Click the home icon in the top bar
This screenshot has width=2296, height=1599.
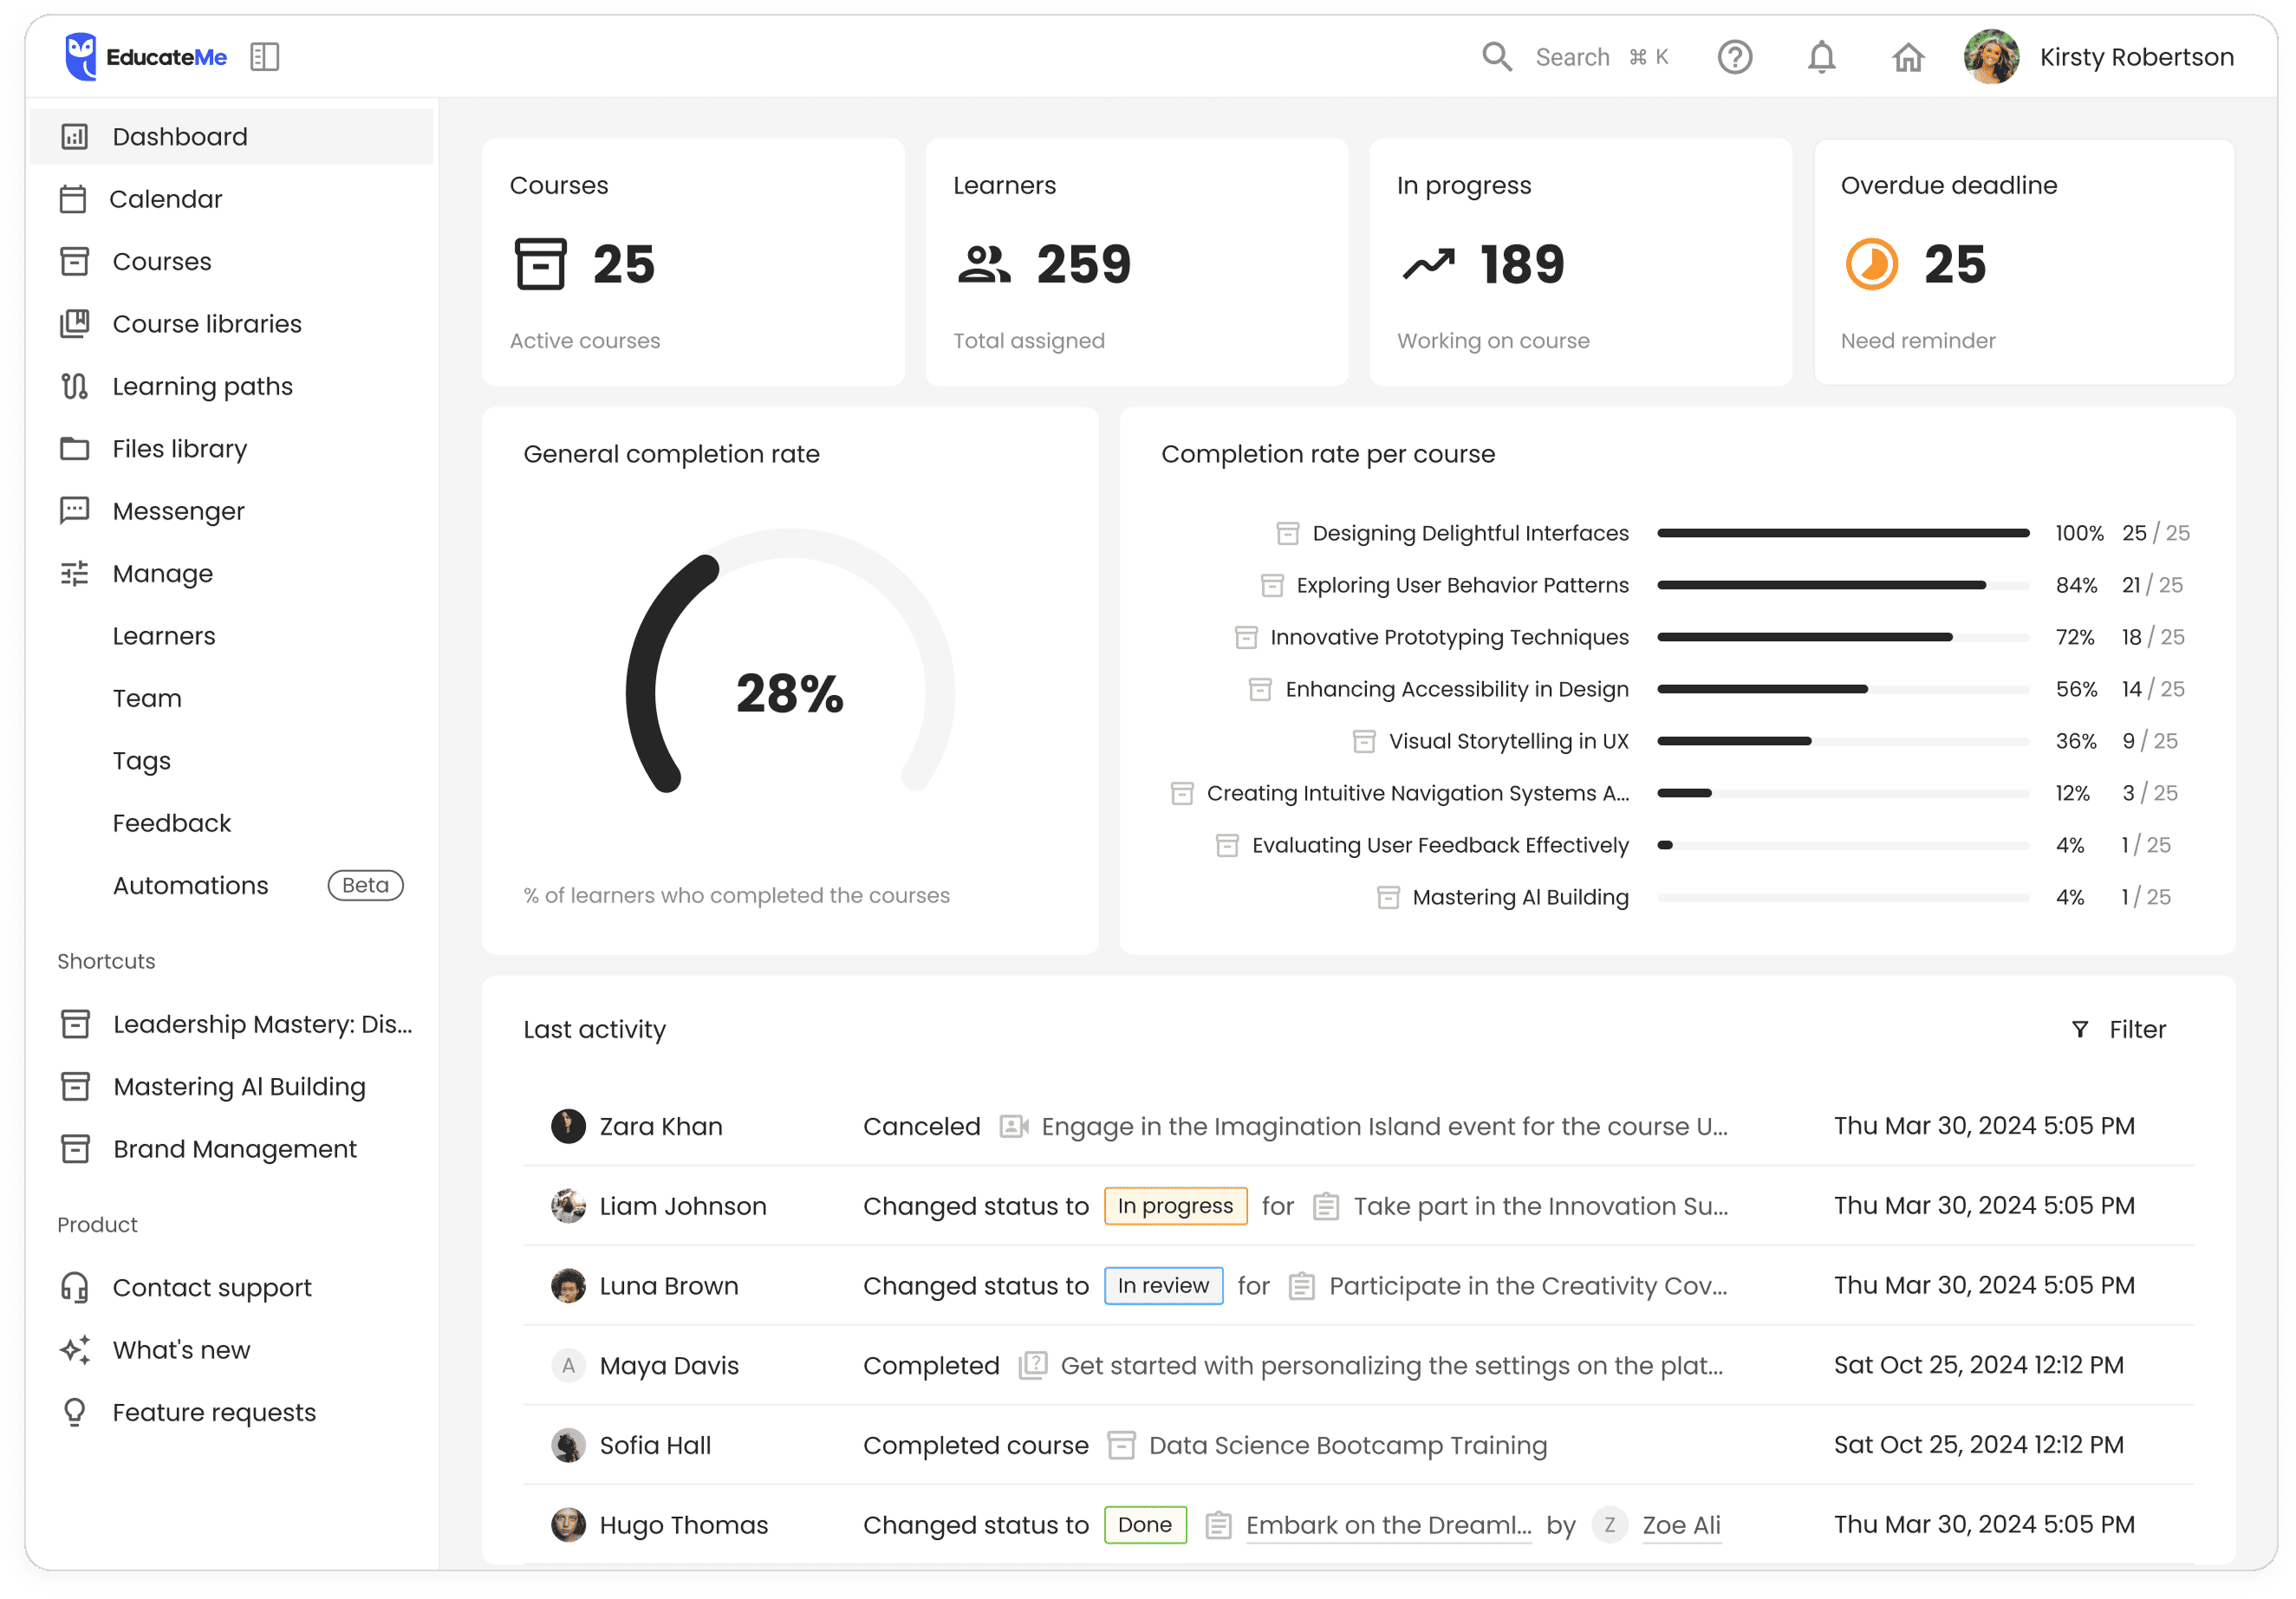click(1908, 57)
